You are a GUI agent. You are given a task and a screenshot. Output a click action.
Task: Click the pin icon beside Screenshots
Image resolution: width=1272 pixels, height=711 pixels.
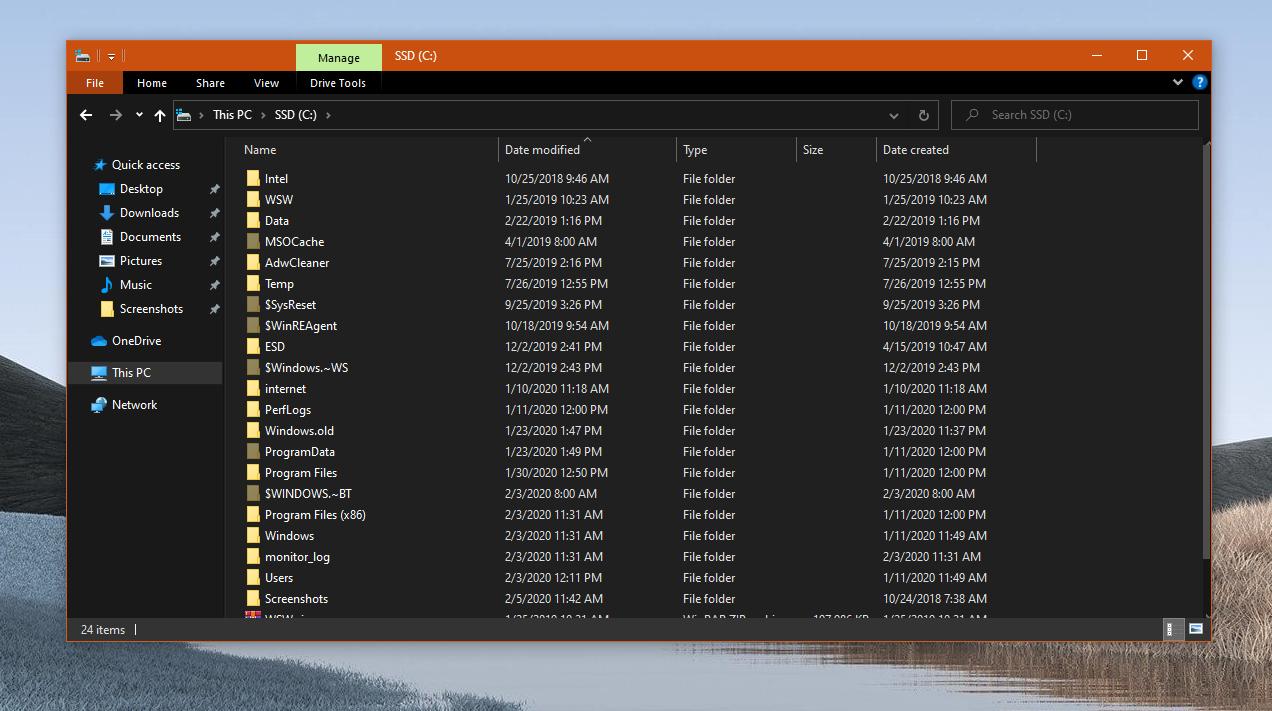[214, 309]
